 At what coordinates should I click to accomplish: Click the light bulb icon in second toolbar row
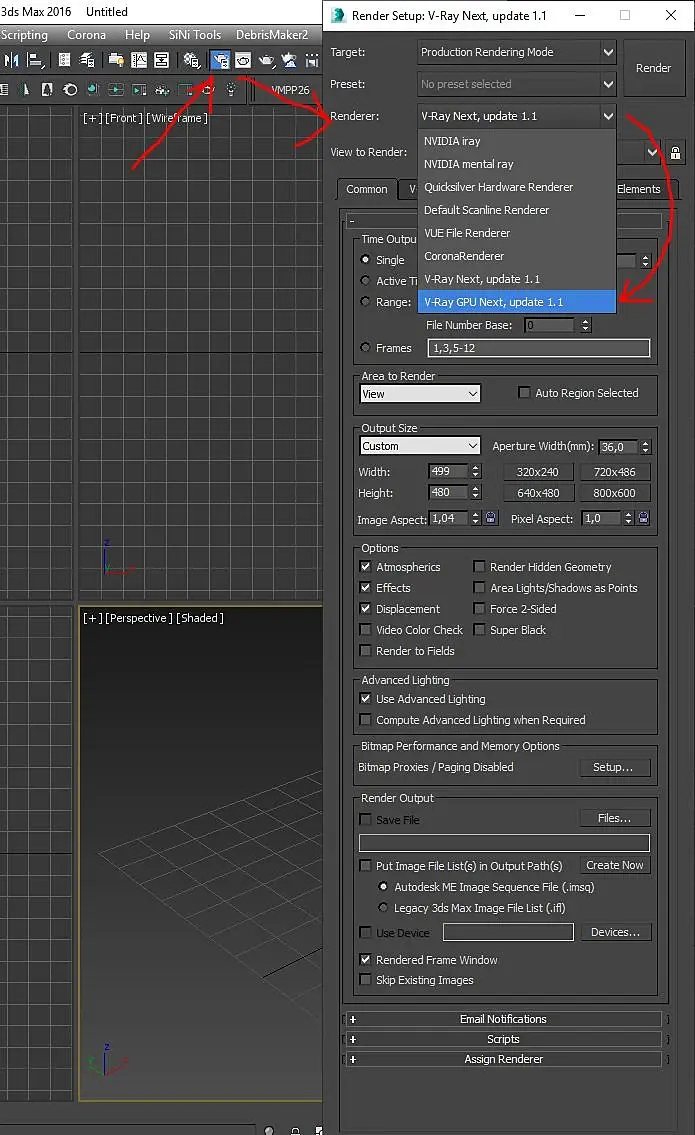(x=231, y=89)
